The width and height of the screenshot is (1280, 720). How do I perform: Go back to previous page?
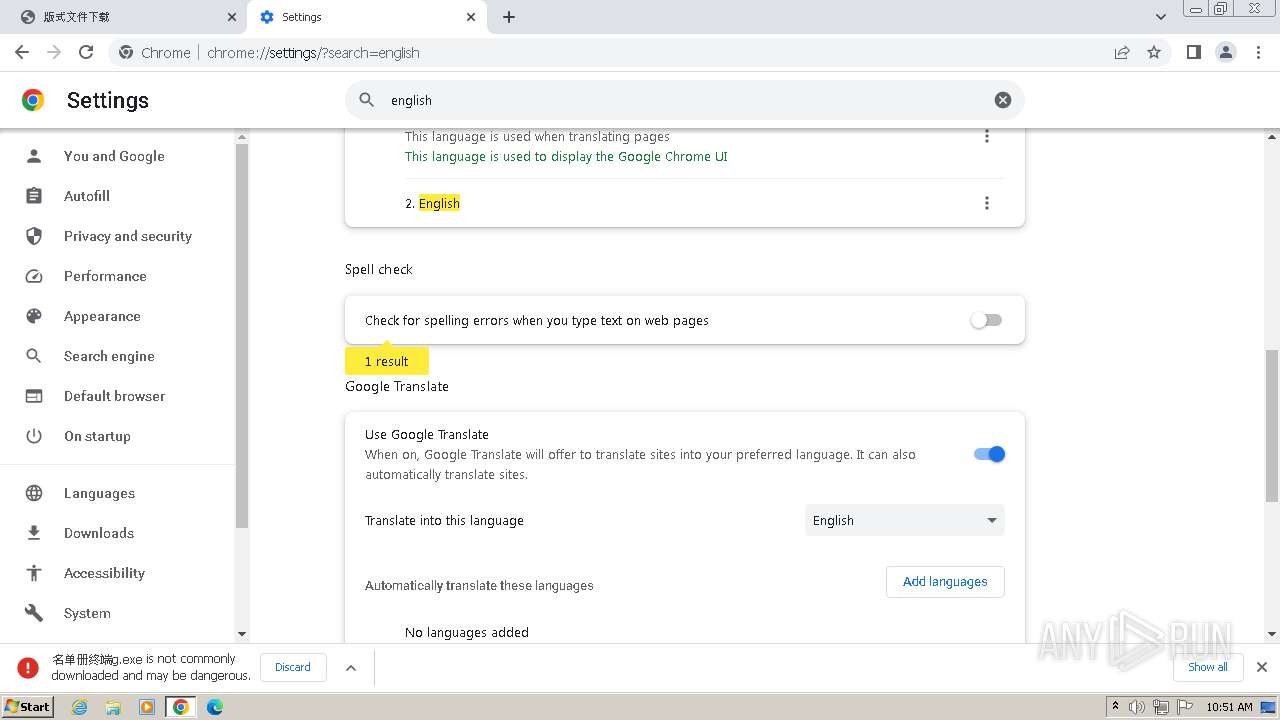coord(22,52)
